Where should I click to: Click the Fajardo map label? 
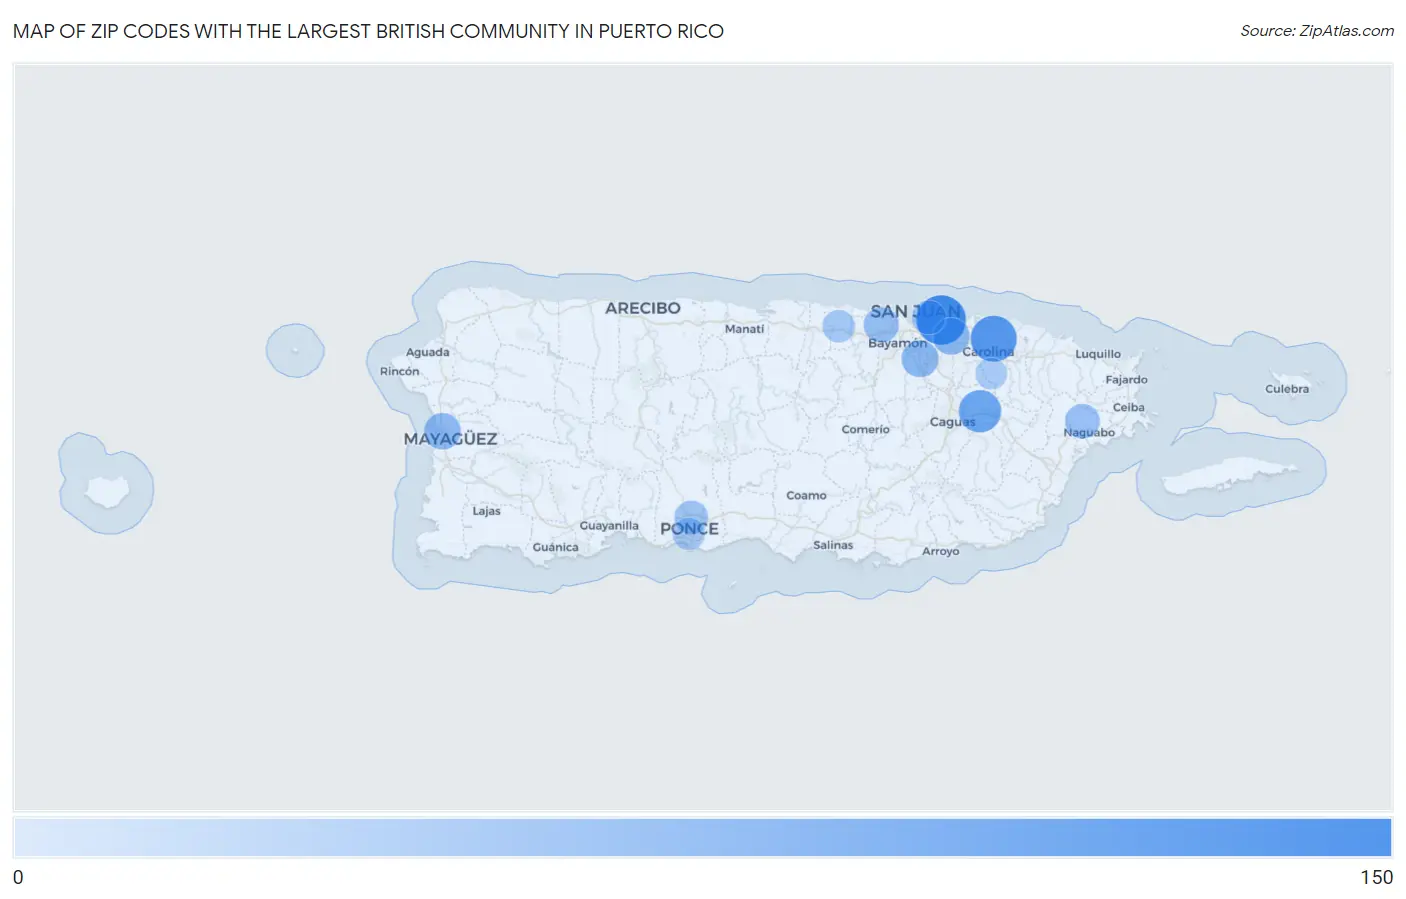tap(1127, 380)
